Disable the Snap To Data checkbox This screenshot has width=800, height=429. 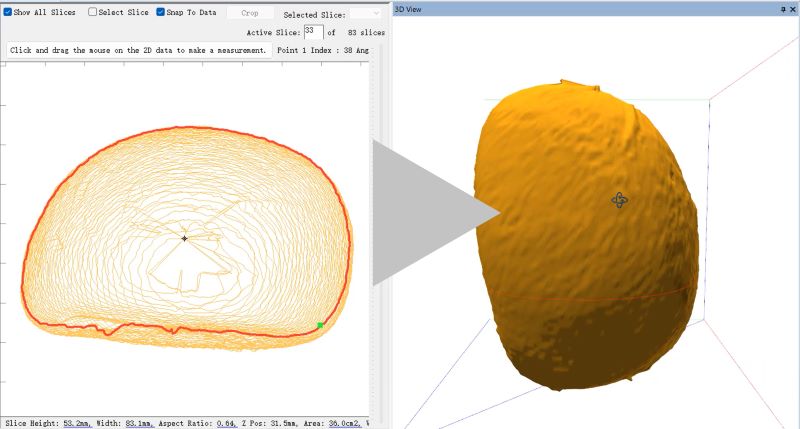(x=161, y=12)
